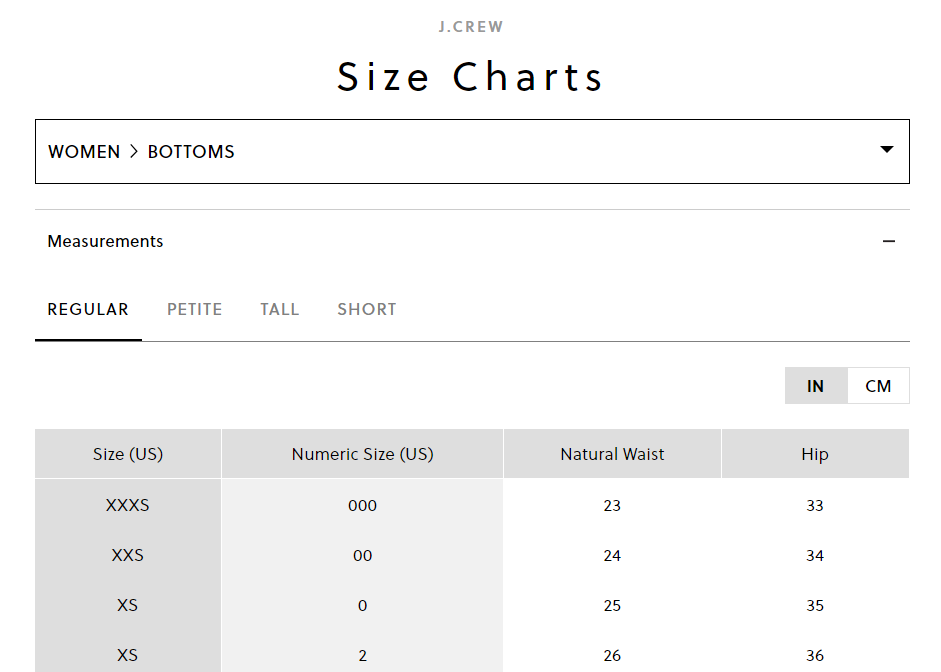Click the Size (US) column header
This screenshot has height=672, width=941.
128,454
